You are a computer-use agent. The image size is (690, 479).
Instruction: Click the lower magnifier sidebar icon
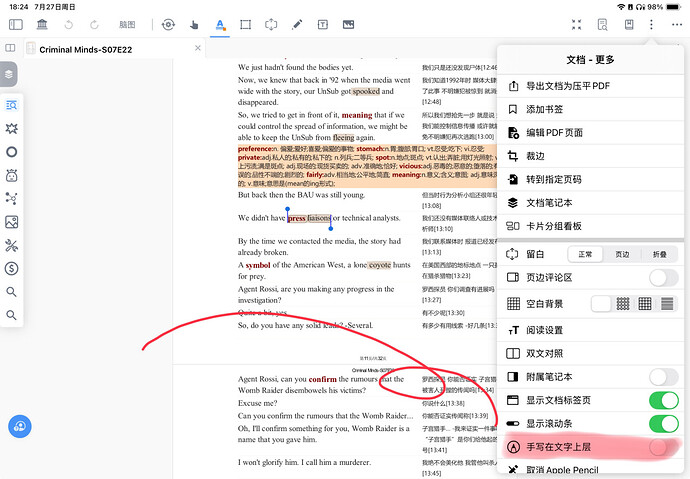pyautogui.click(x=11, y=315)
